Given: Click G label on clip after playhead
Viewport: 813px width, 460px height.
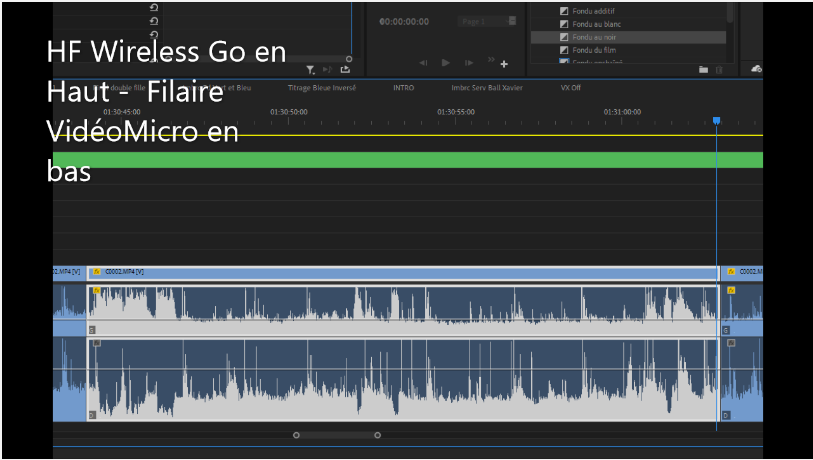Looking at the screenshot, I should point(726,330).
